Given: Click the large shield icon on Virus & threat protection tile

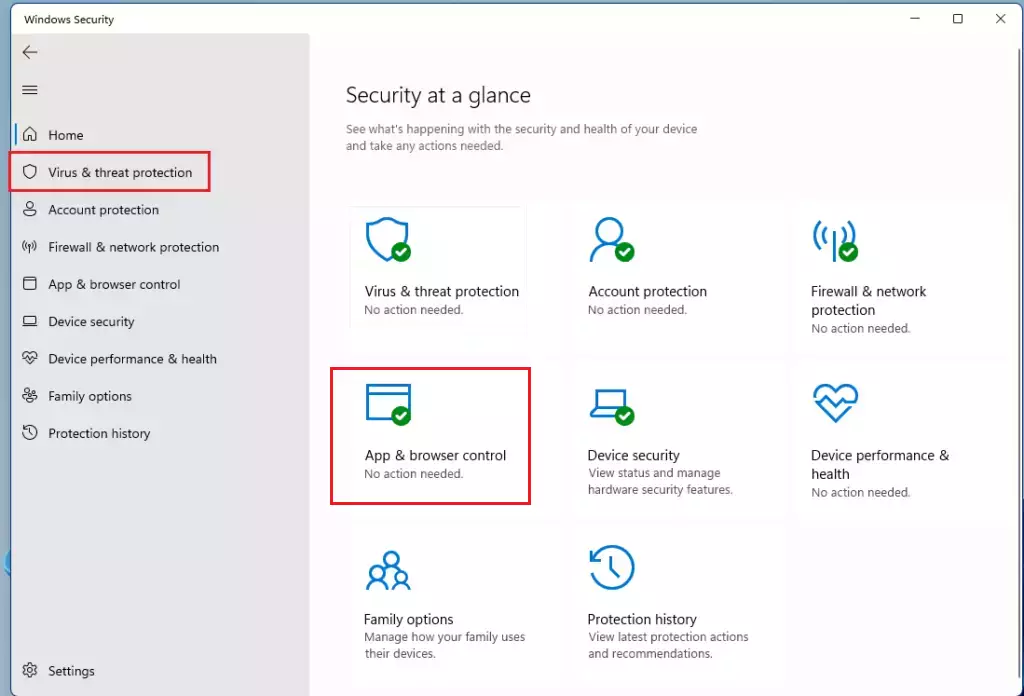Looking at the screenshot, I should (x=388, y=240).
